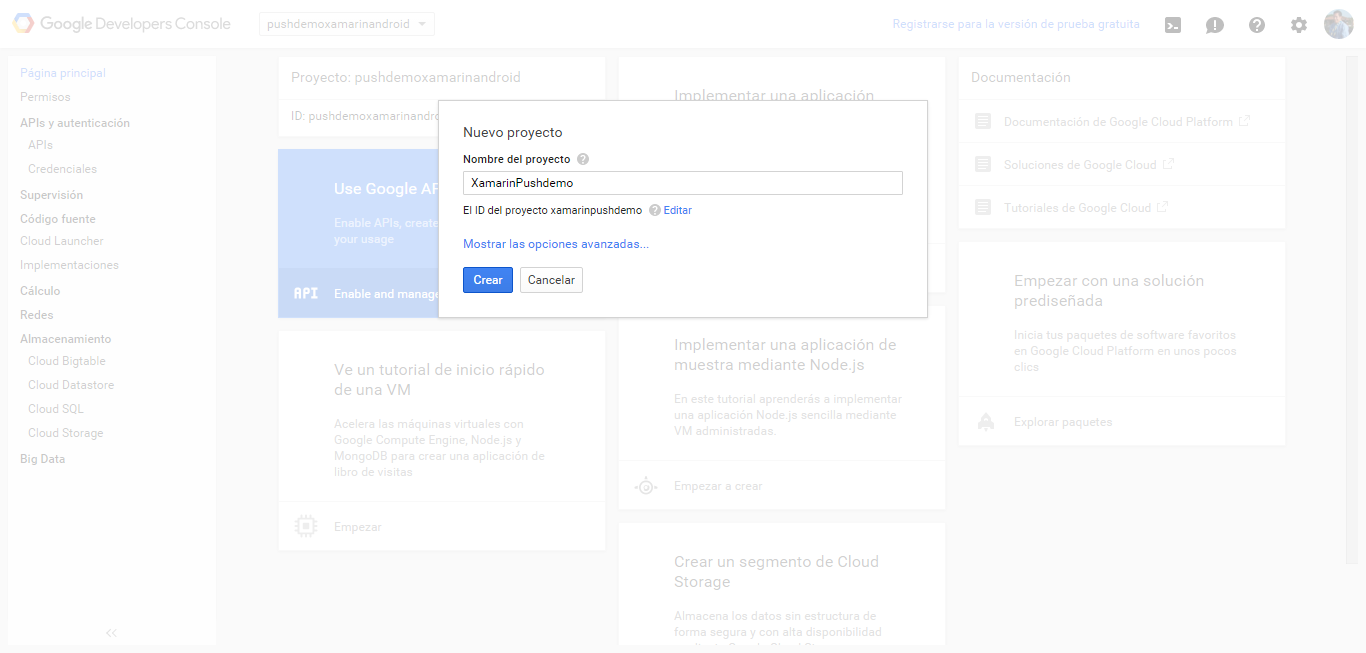Click the feedback notification icon
The width and height of the screenshot is (1366, 653).
pyautogui.click(x=1215, y=25)
